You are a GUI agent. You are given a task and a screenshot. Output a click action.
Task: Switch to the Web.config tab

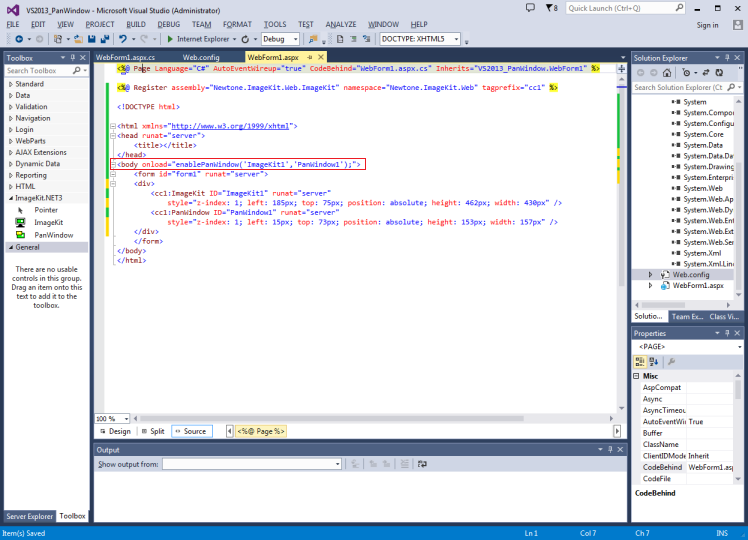(x=200, y=58)
